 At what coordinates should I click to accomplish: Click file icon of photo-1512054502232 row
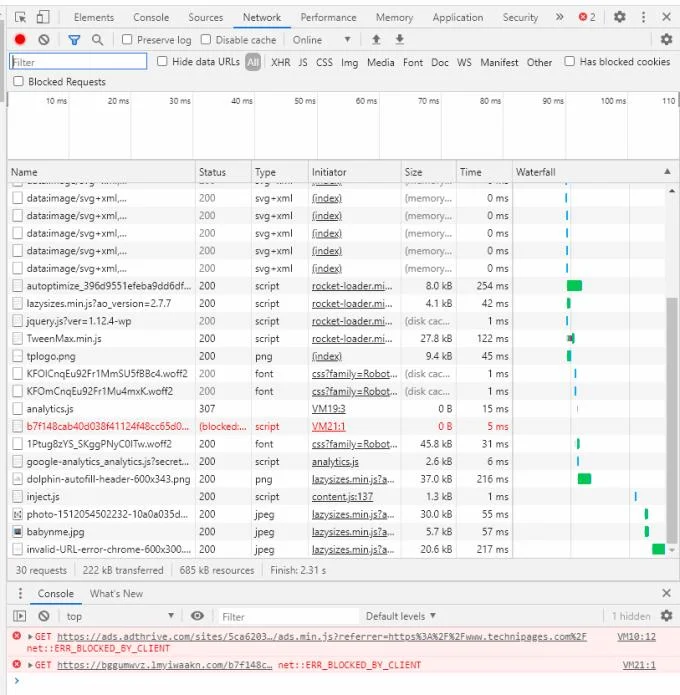[17, 514]
